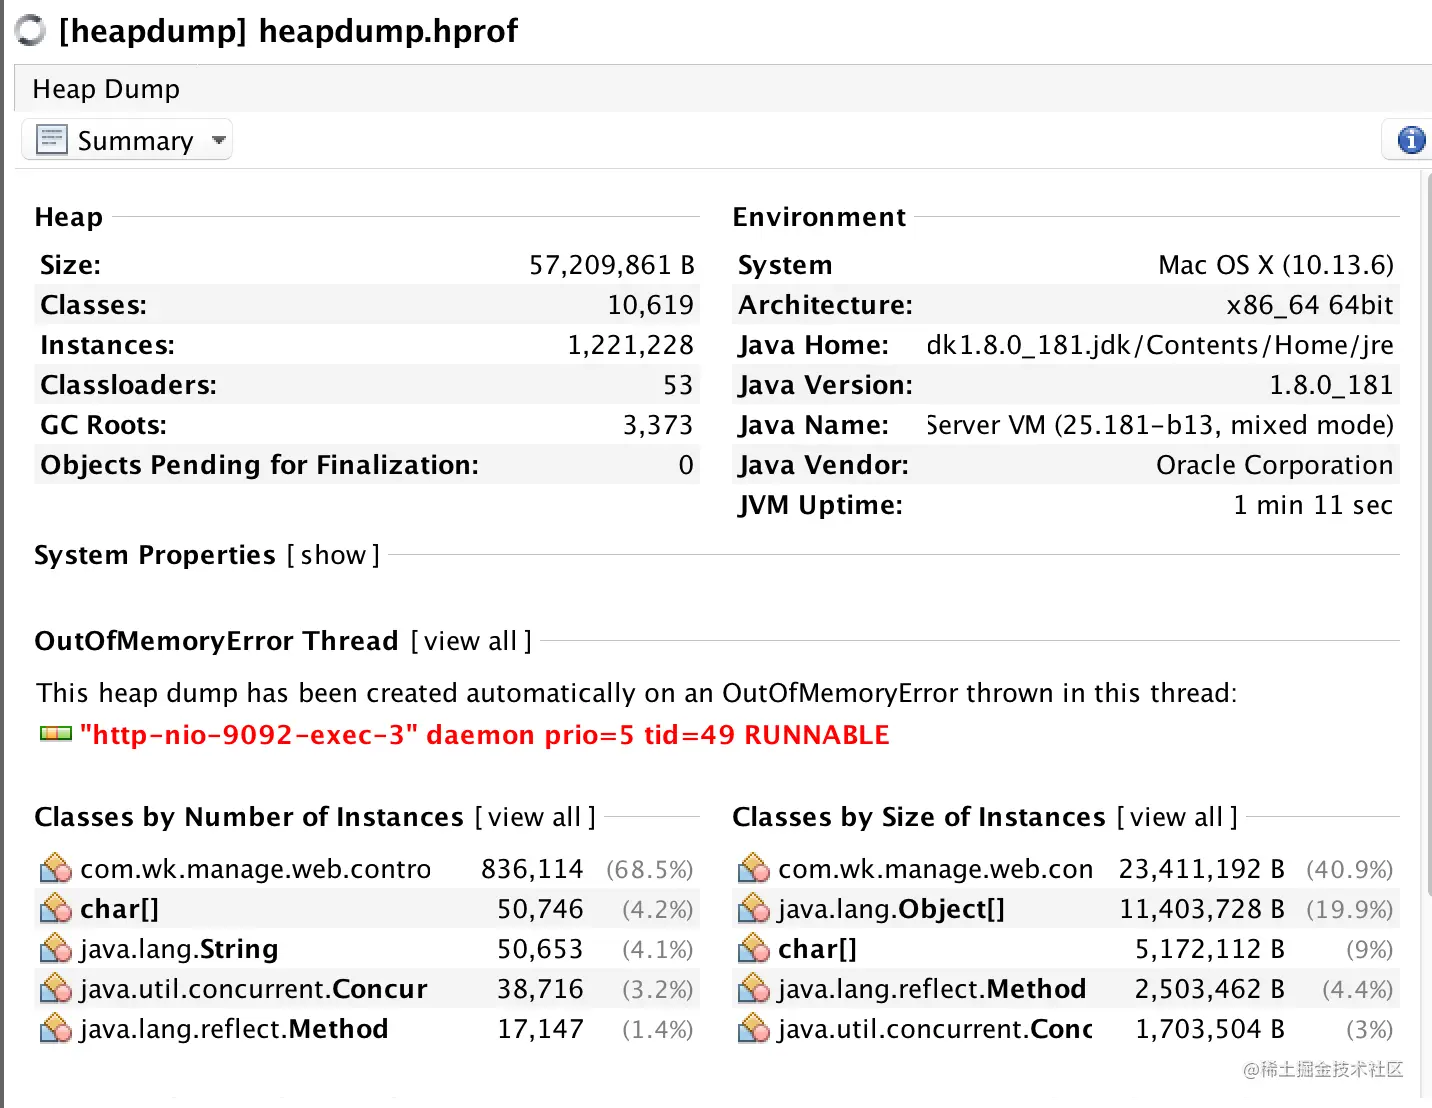1432x1108 pixels.
Task: Open the Summary view dropdown arrow
Action: (x=219, y=140)
